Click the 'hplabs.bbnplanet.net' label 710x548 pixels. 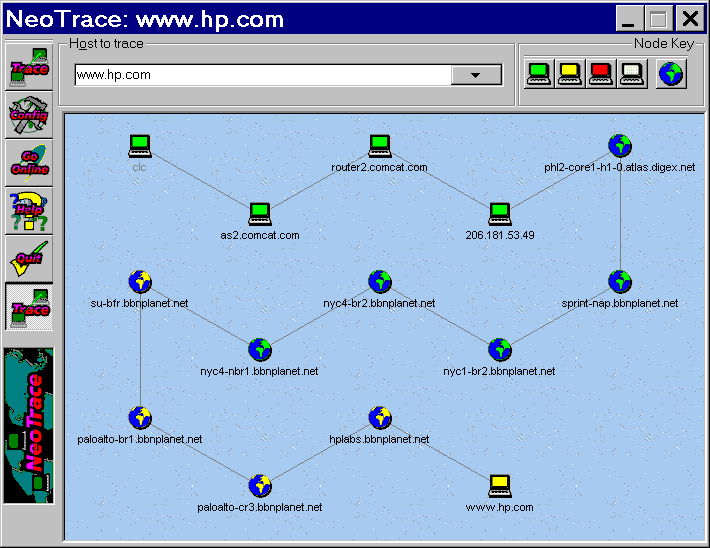379,439
